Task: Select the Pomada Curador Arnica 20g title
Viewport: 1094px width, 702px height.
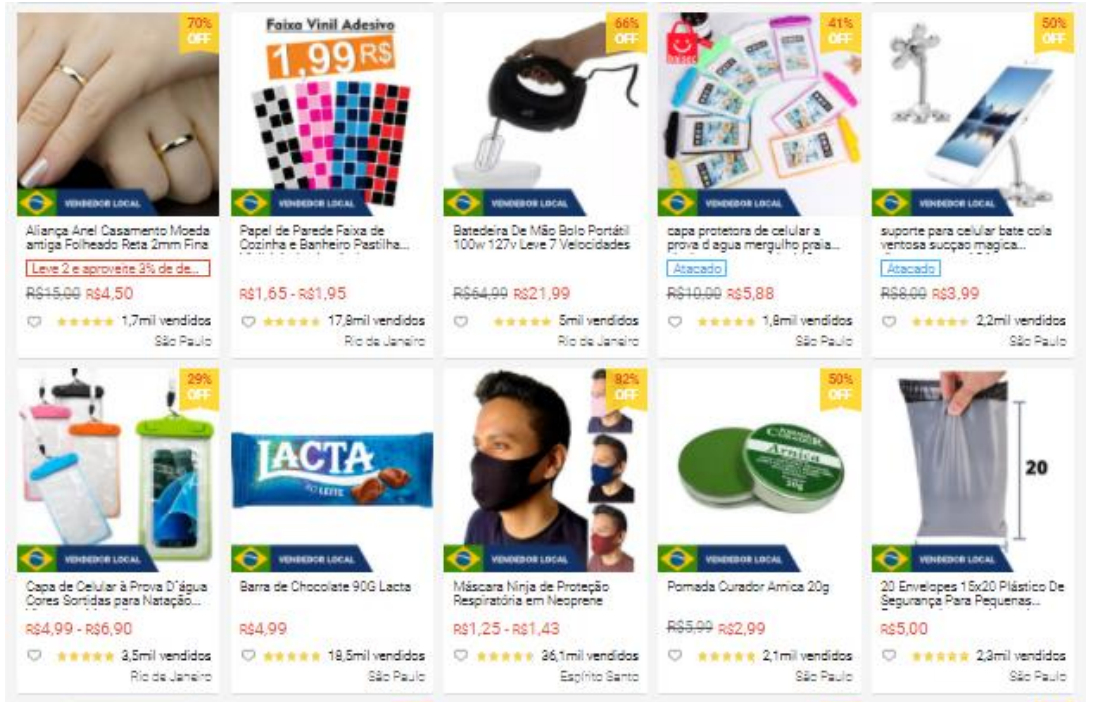Action: (x=748, y=587)
